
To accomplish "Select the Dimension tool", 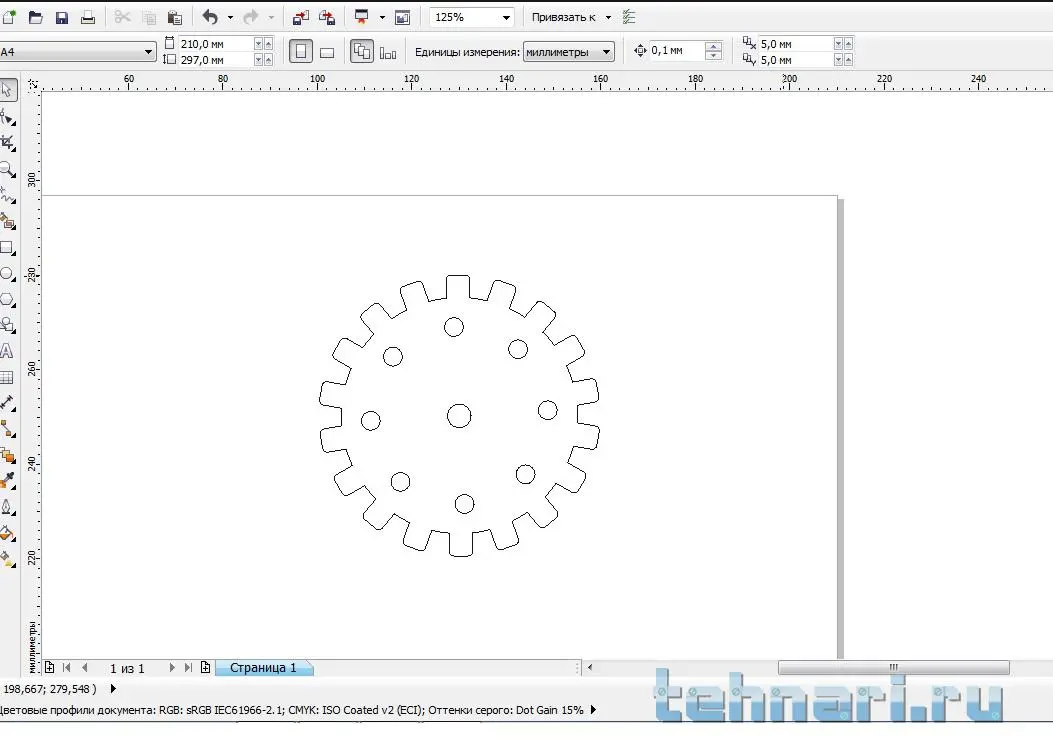I will 7,403.
